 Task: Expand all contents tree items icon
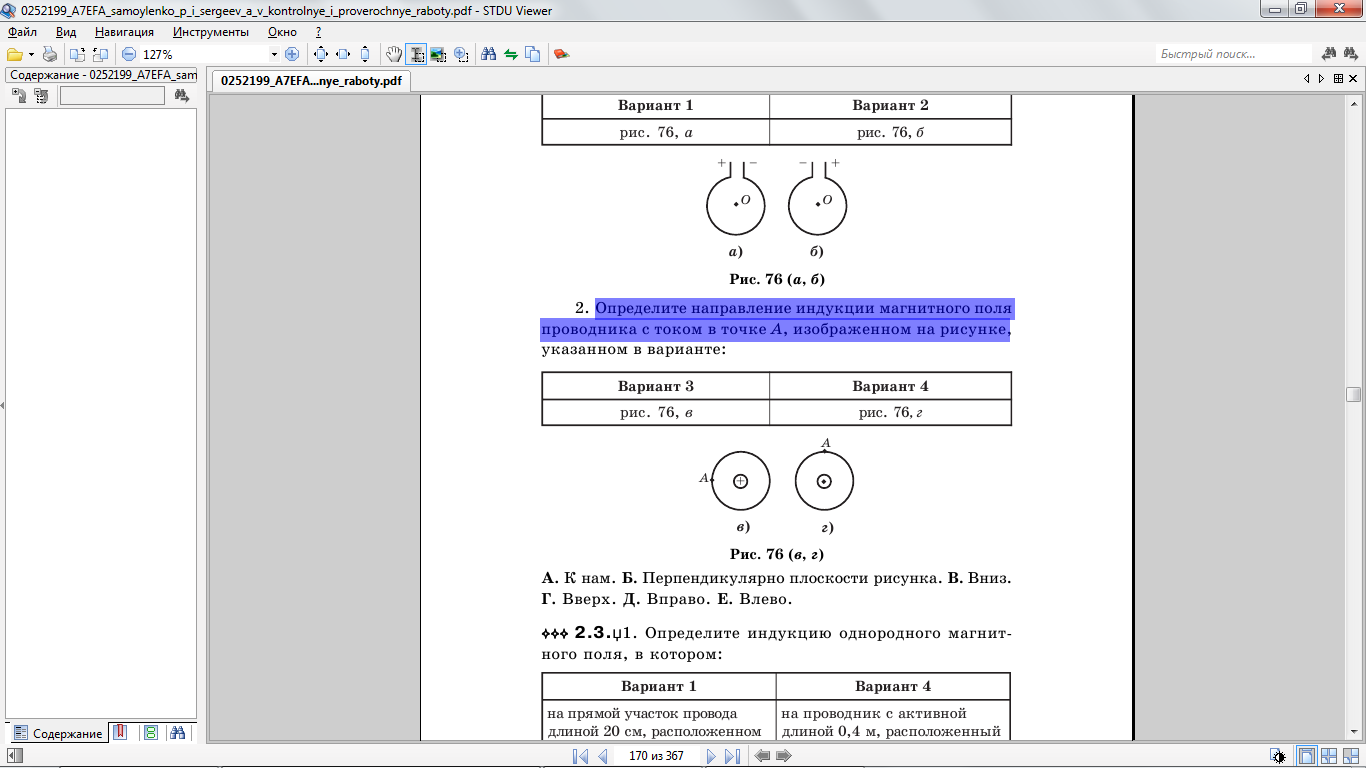click(x=19, y=95)
